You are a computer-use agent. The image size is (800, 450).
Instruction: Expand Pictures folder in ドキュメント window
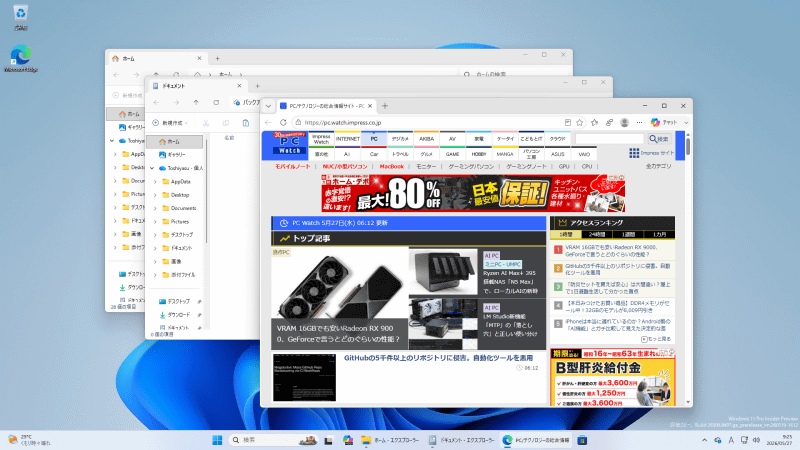click(x=155, y=221)
